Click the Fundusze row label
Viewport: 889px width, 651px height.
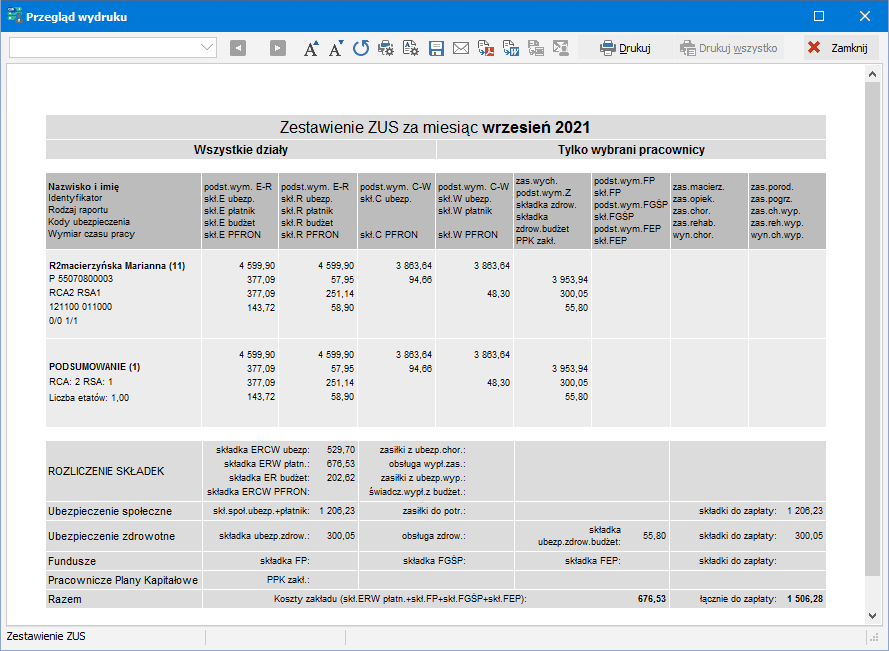click(x=72, y=561)
